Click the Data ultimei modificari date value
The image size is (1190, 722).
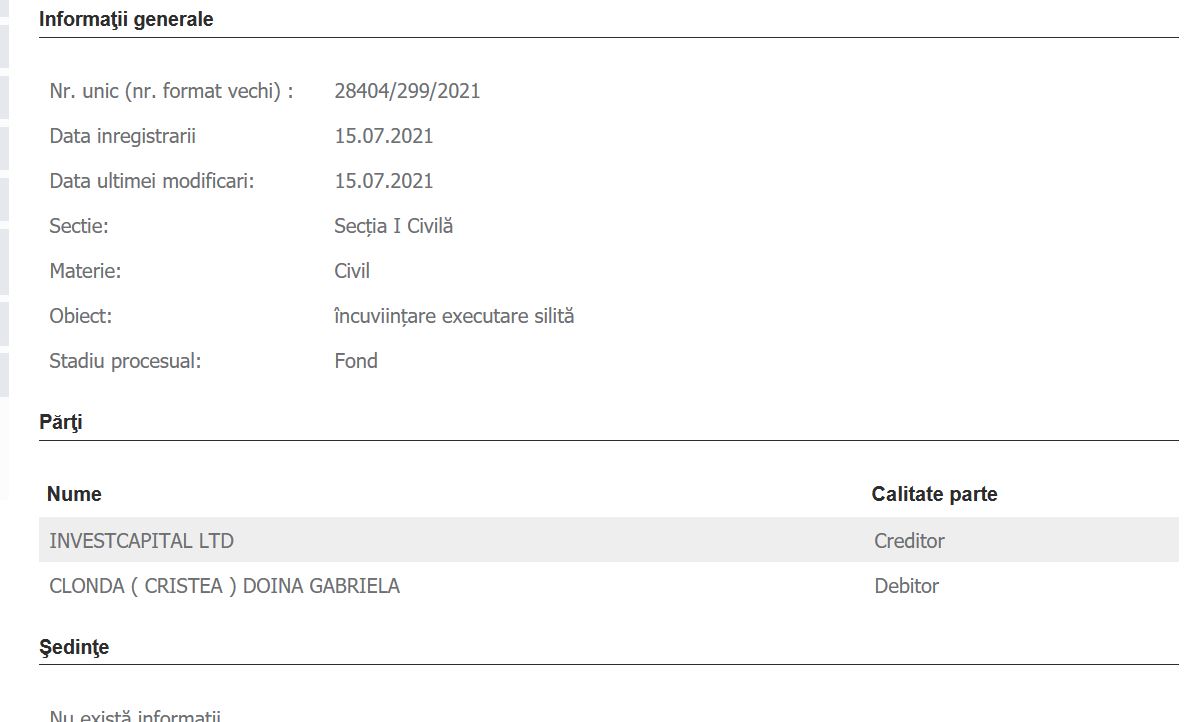pyautogui.click(x=384, y=181)
